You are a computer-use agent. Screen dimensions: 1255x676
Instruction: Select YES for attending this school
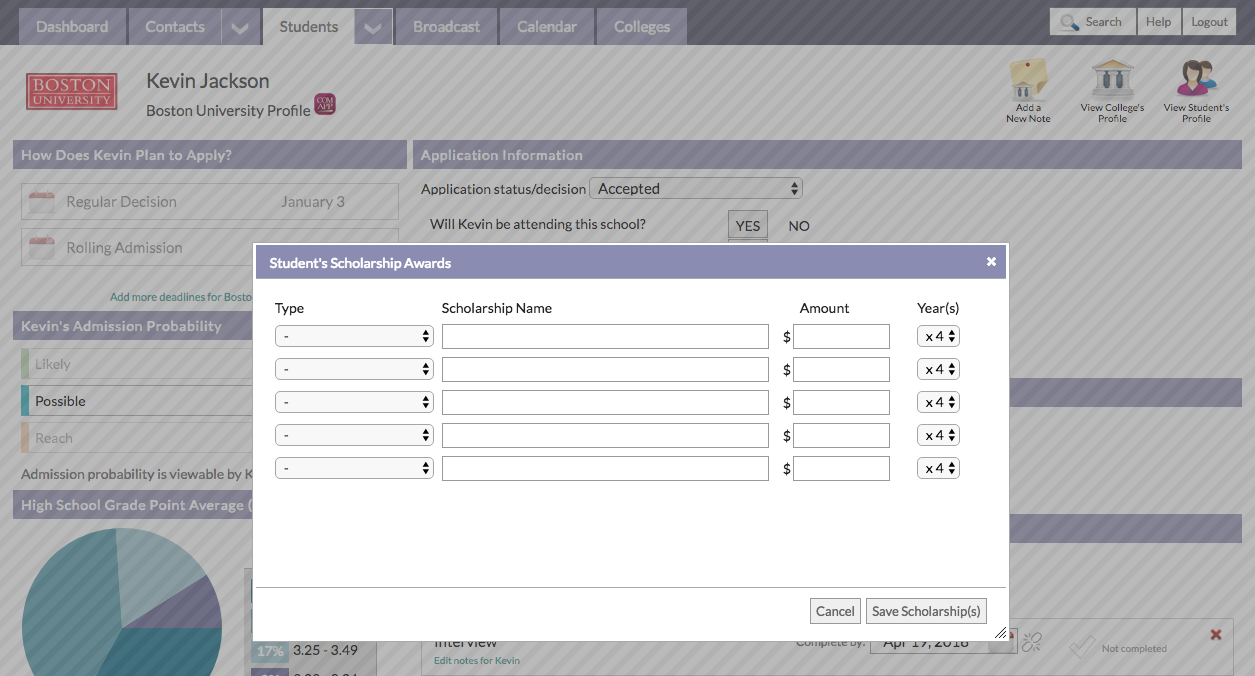click(x=748, y=226)
